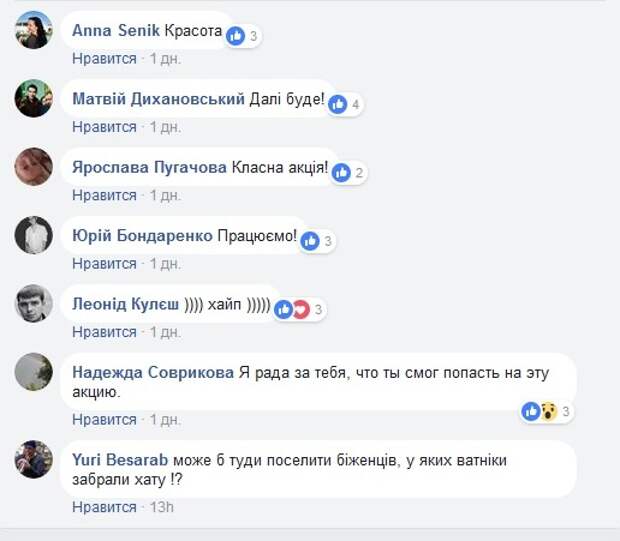Open Матвій Дихановський's profile name link
The image size is (620, 541).
click(159, 98)
